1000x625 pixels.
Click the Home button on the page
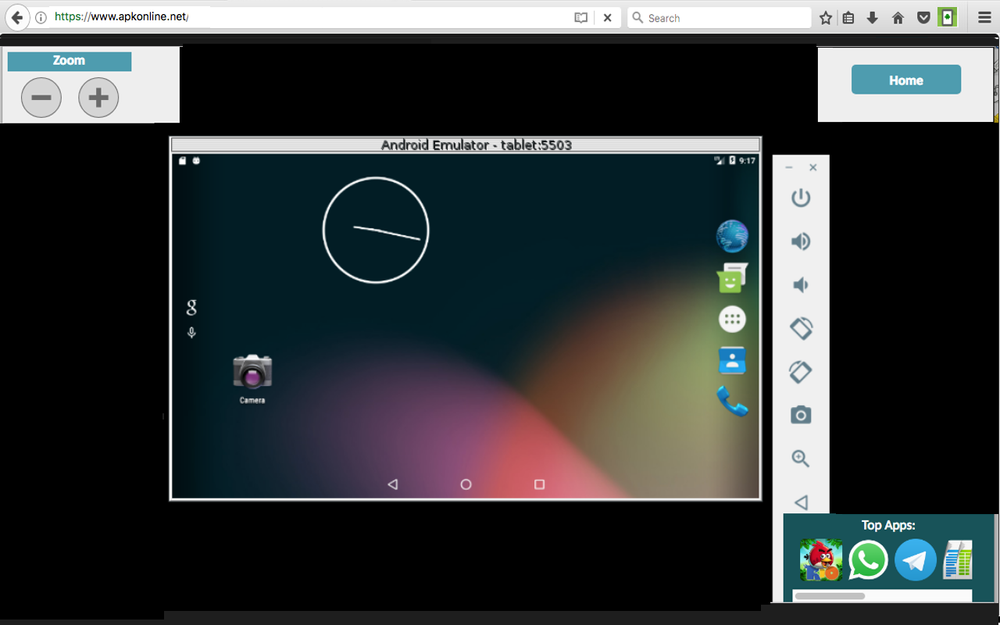pos(905,79)
